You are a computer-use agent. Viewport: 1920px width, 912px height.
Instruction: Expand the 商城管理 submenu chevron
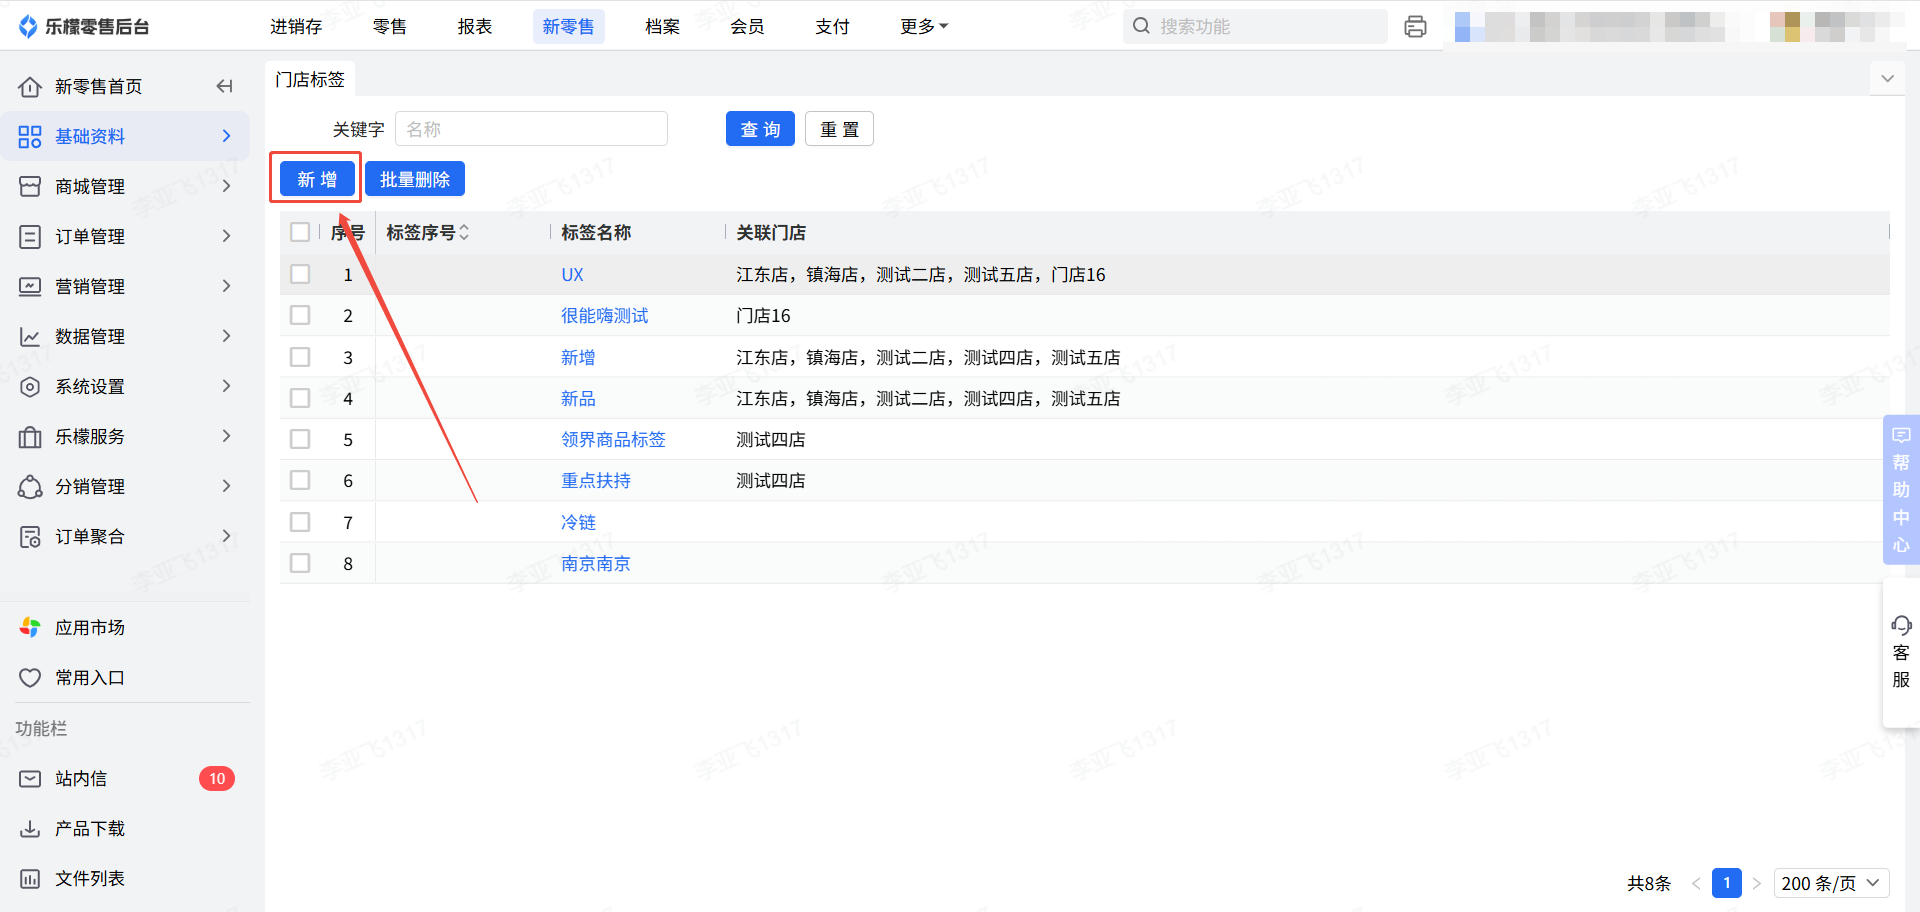click(227, 186)
